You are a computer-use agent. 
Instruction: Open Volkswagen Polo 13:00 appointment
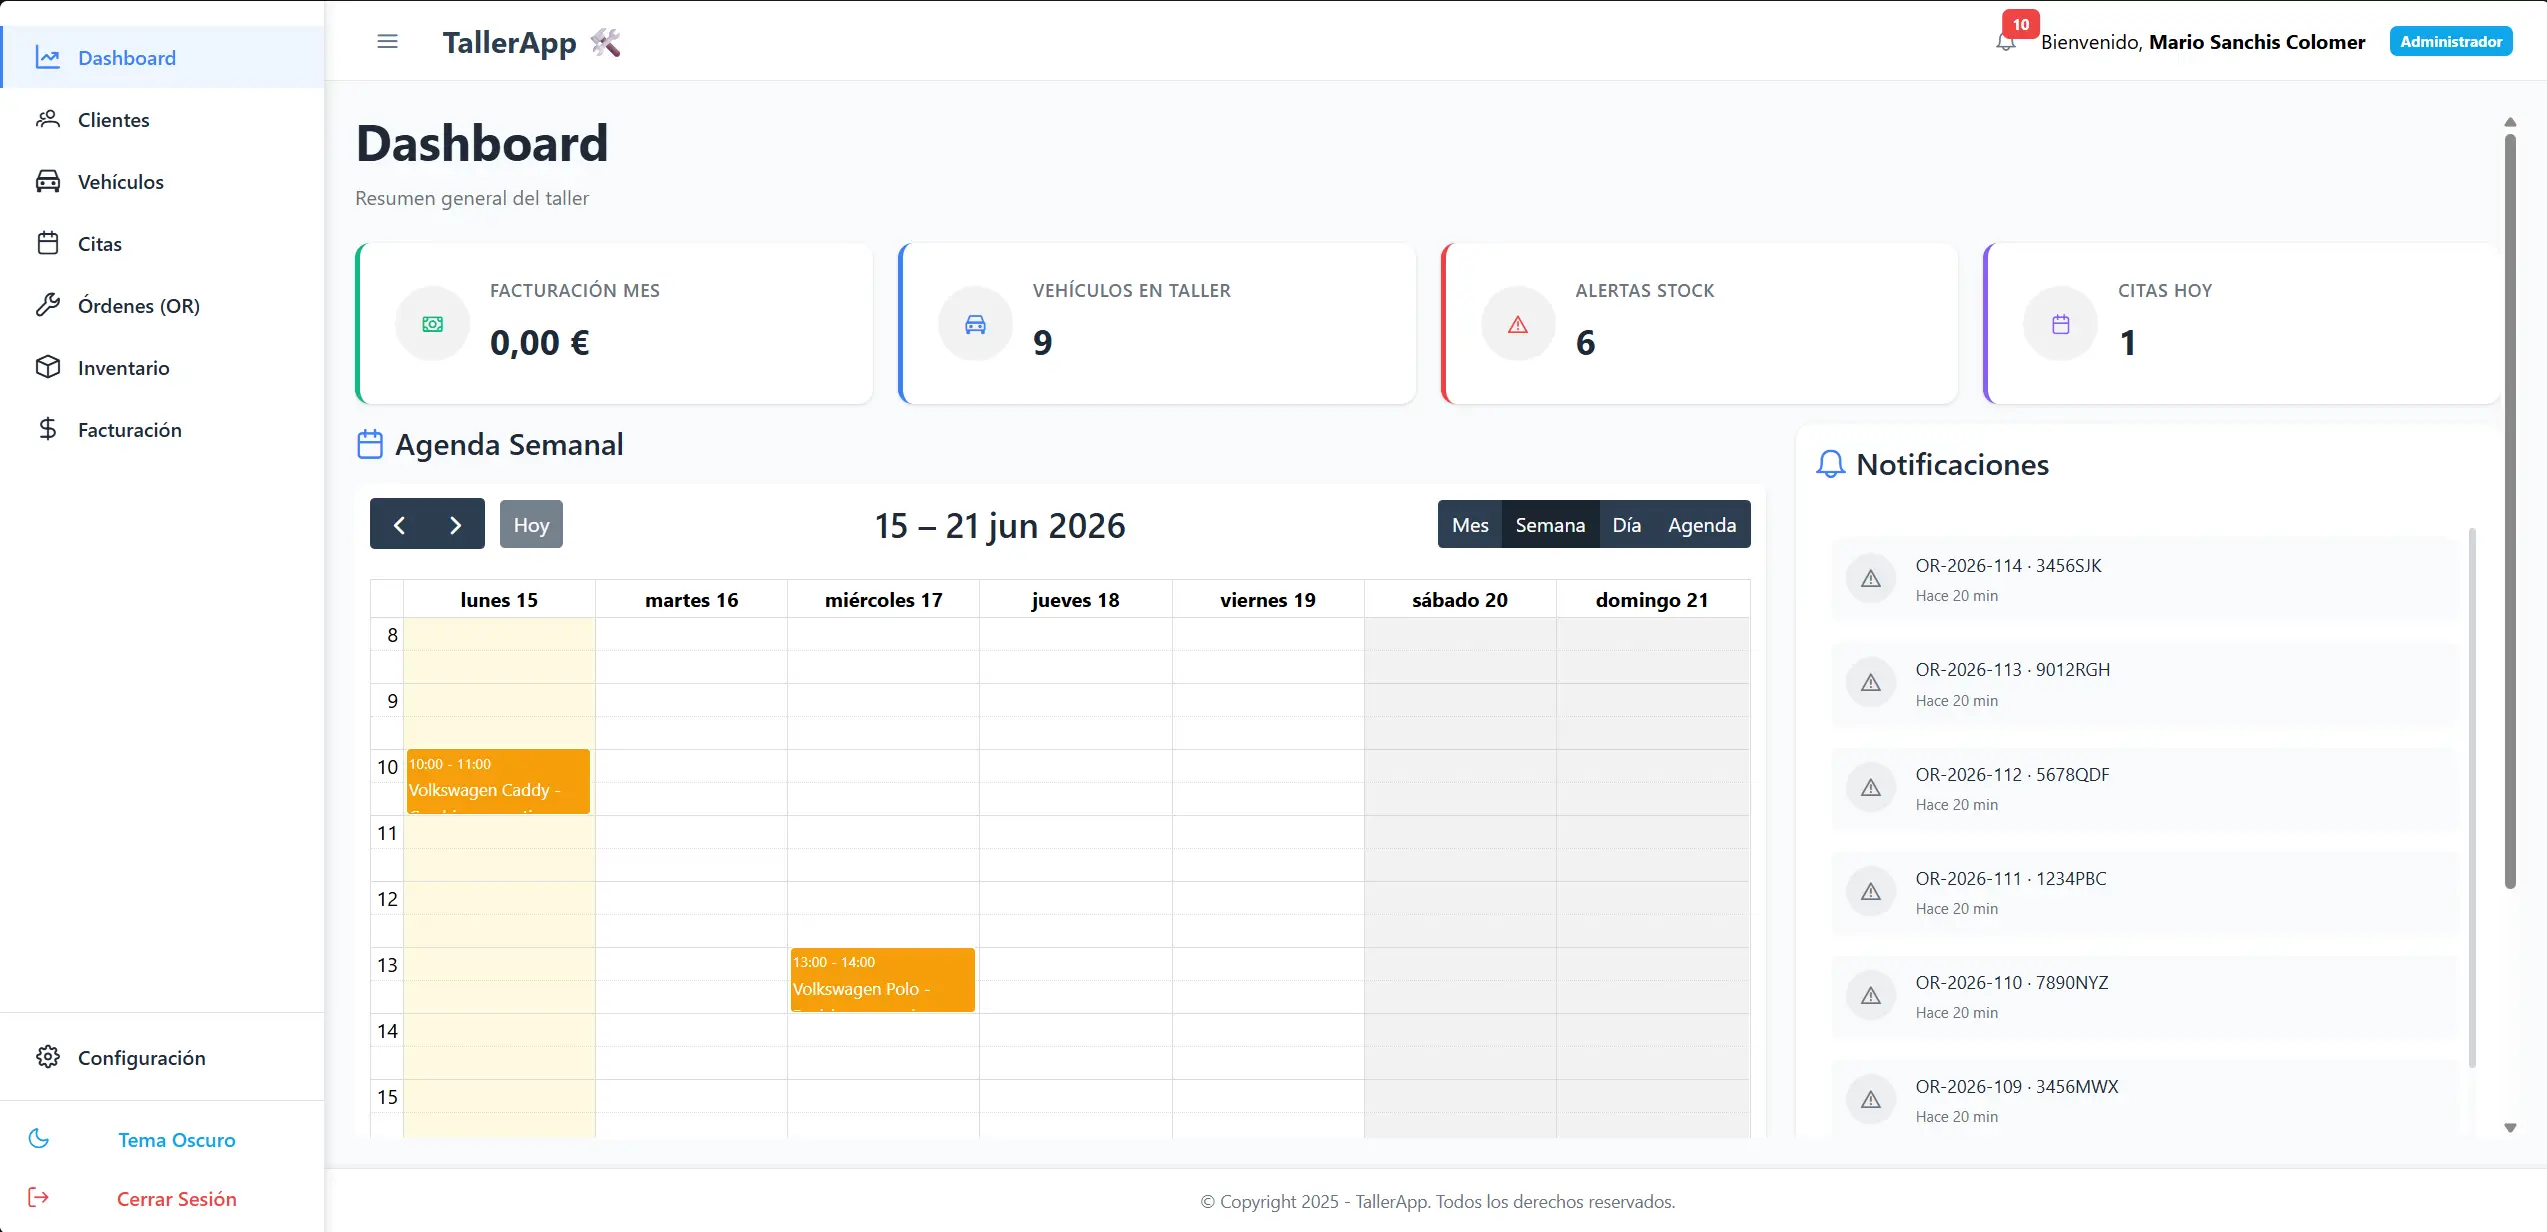[x=882, y=980]
